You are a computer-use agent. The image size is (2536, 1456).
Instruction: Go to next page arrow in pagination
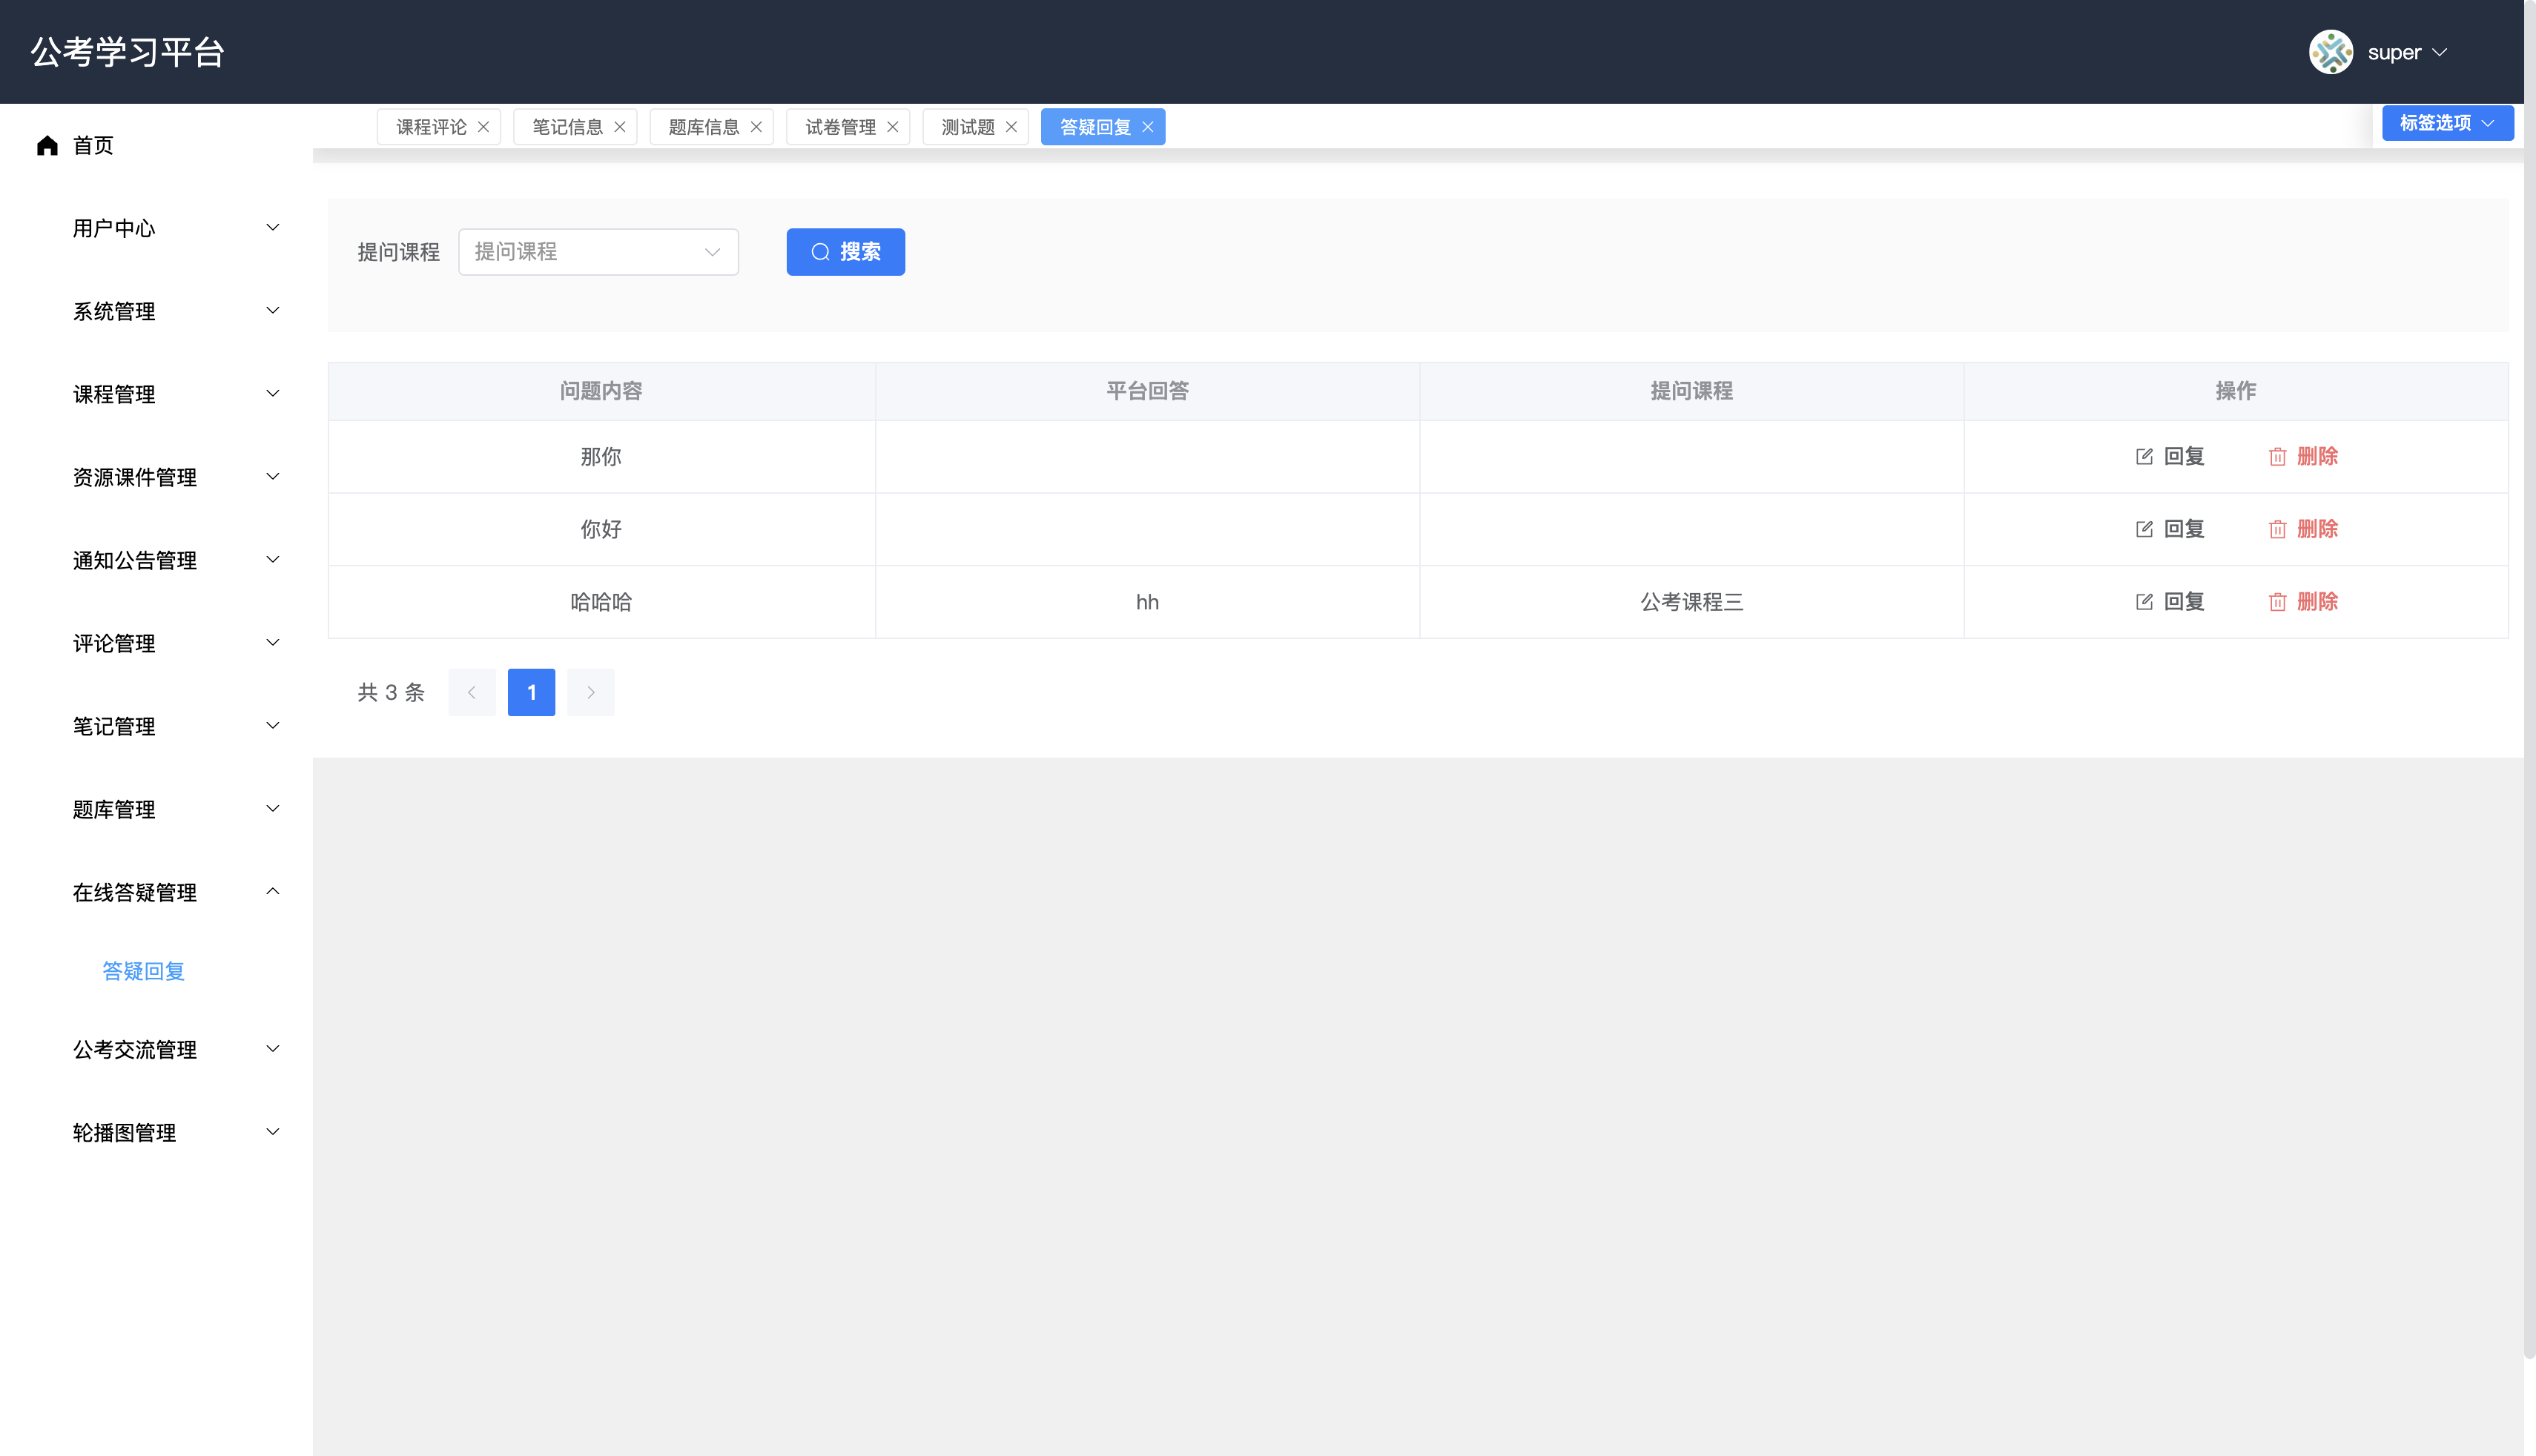pyautogui.click(x=590, y=692)
